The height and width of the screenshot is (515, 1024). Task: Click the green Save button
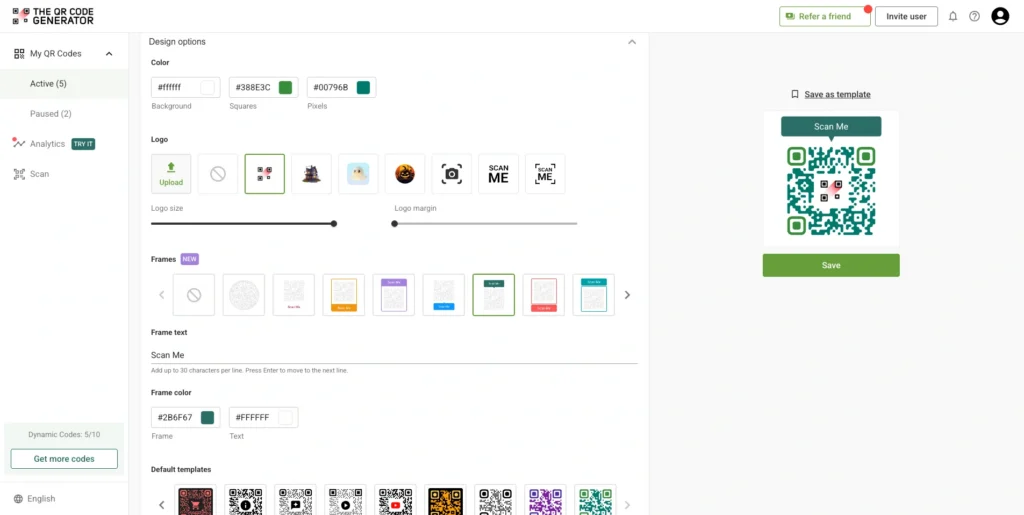(831, 266)
